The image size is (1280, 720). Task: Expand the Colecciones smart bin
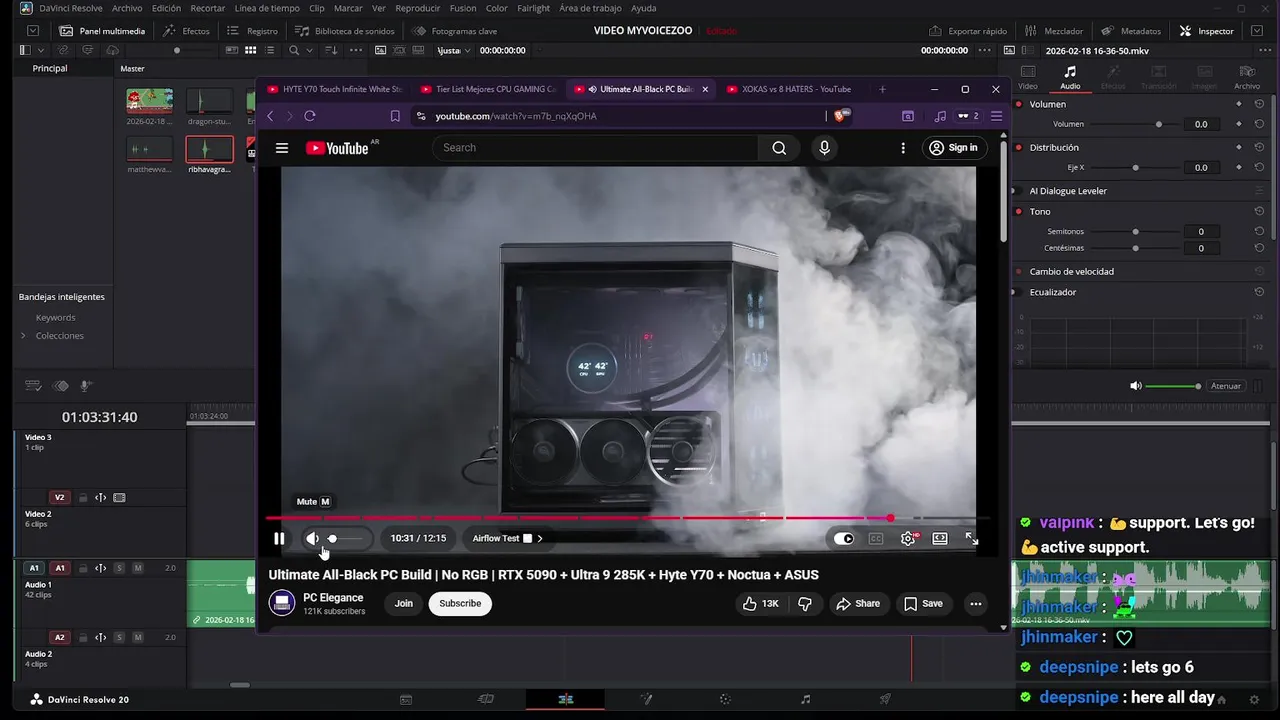pyautogui.click(x=23, y=335)
